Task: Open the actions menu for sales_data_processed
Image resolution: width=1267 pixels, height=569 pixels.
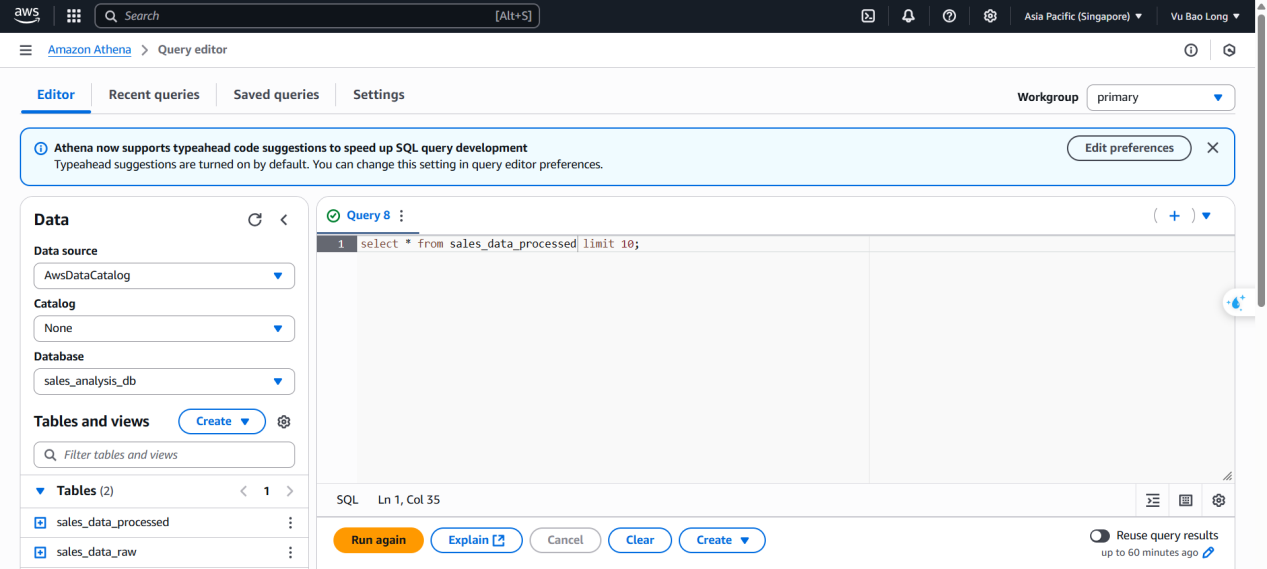Action: tap(291, 523)
